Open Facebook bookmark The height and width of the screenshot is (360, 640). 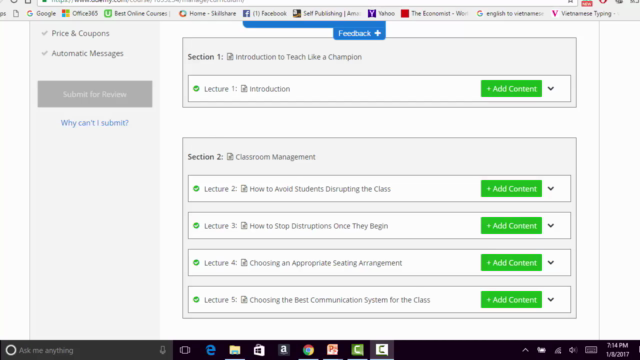tap(264, 13)
